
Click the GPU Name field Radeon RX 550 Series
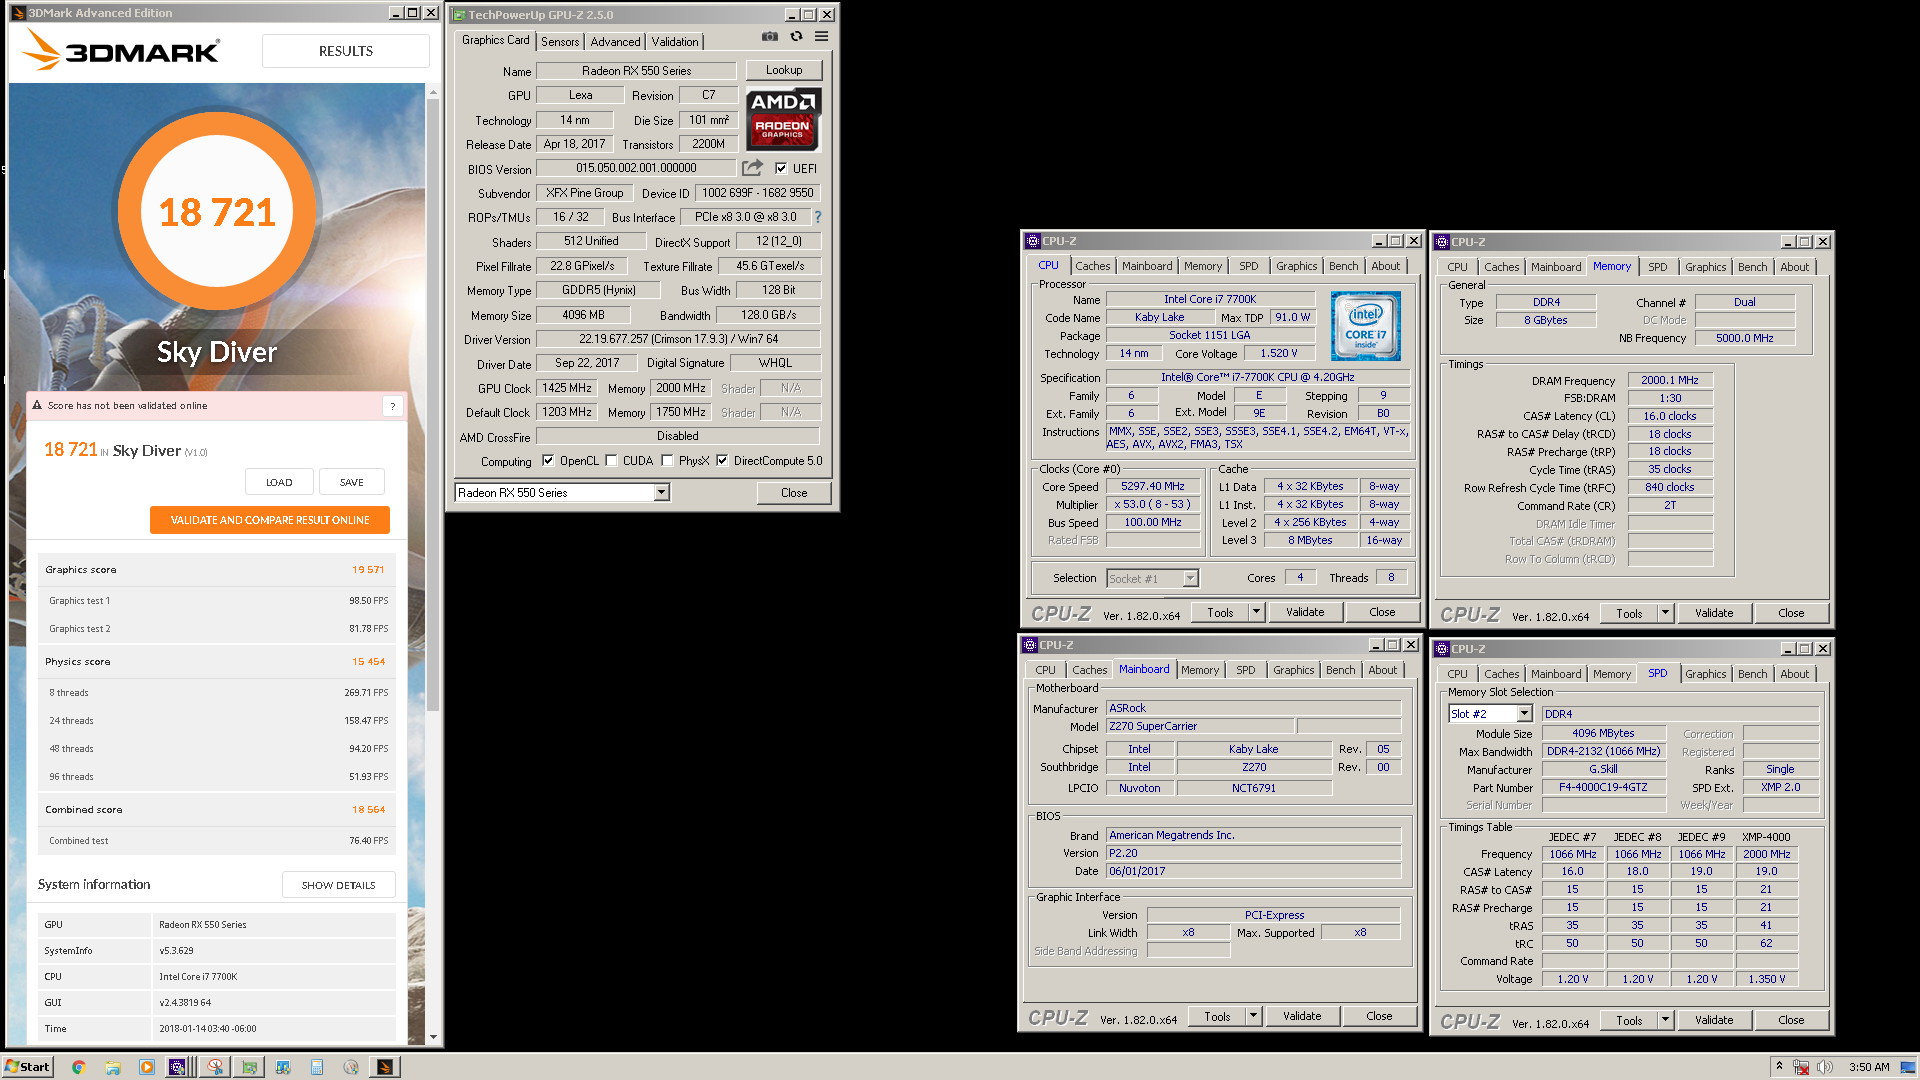pyautogui.click(x=636, y=71)
